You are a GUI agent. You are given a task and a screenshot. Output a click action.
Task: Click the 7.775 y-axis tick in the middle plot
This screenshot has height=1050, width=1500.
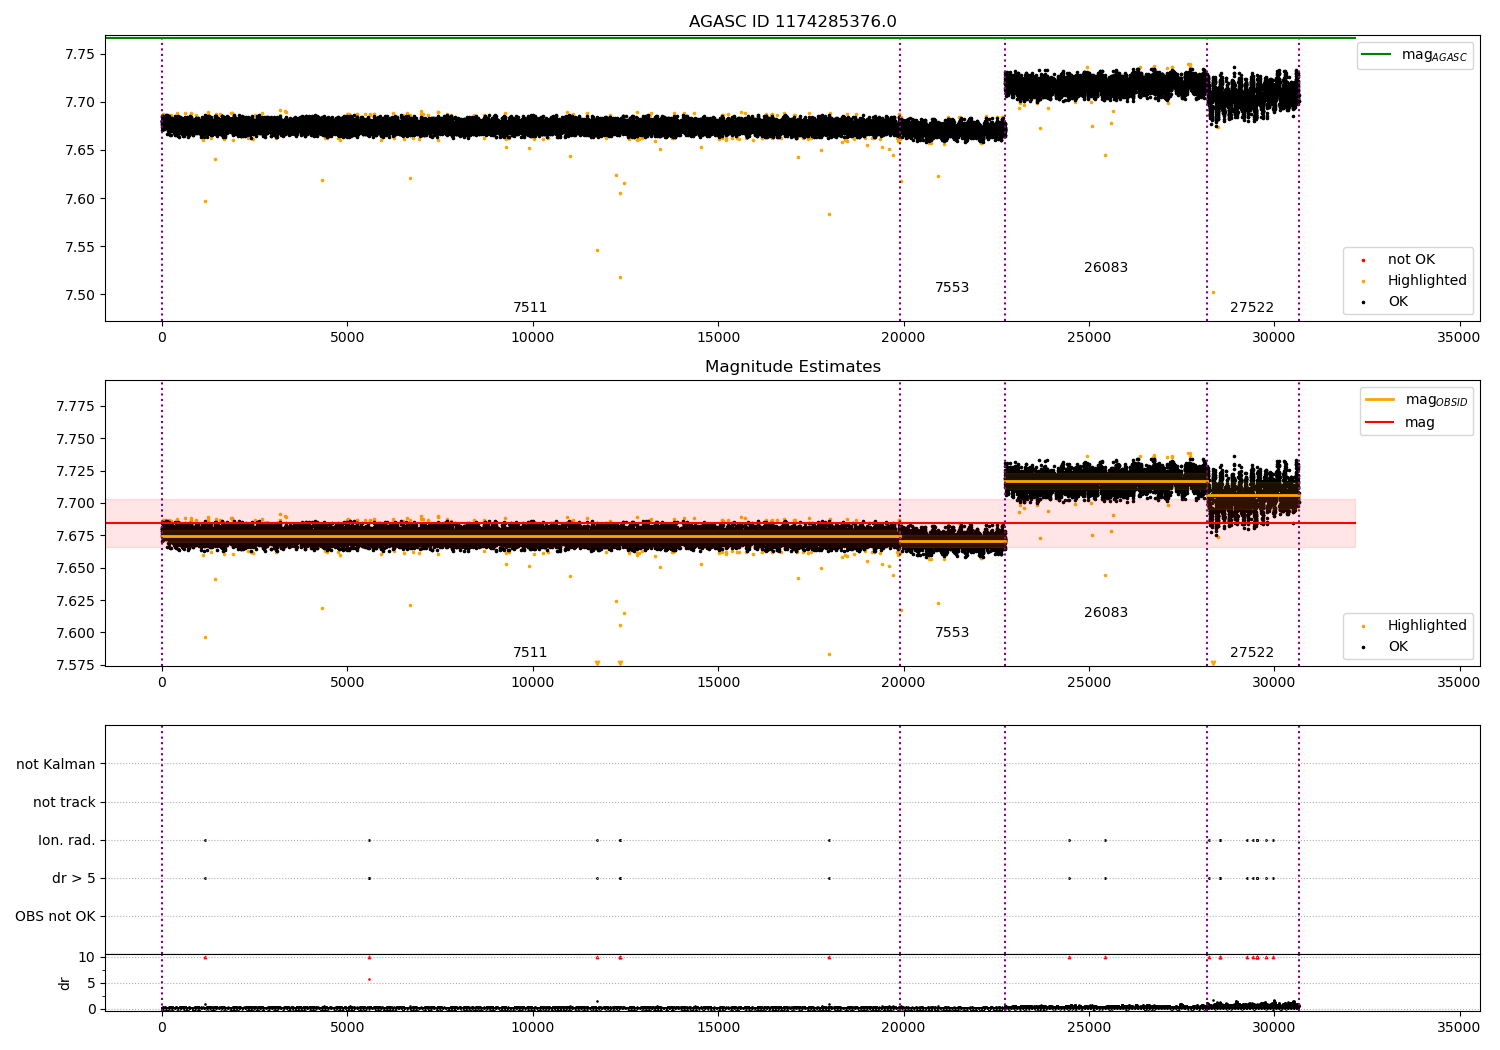point(76,406)
